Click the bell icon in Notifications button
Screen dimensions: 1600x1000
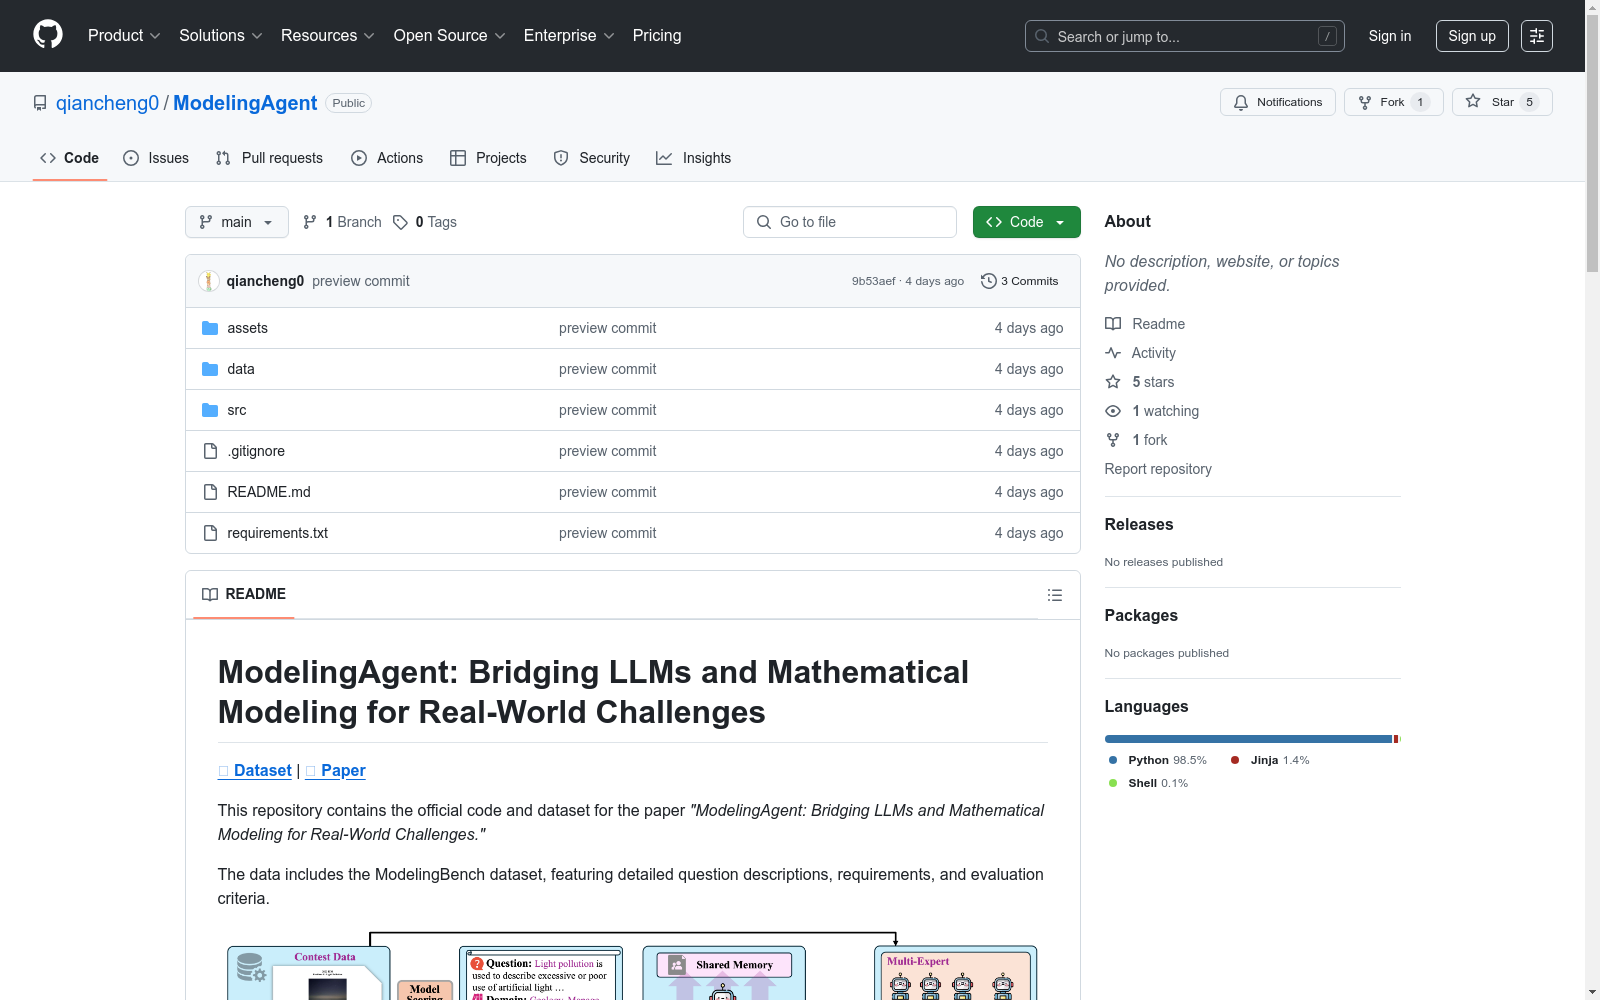(1241, 102)
